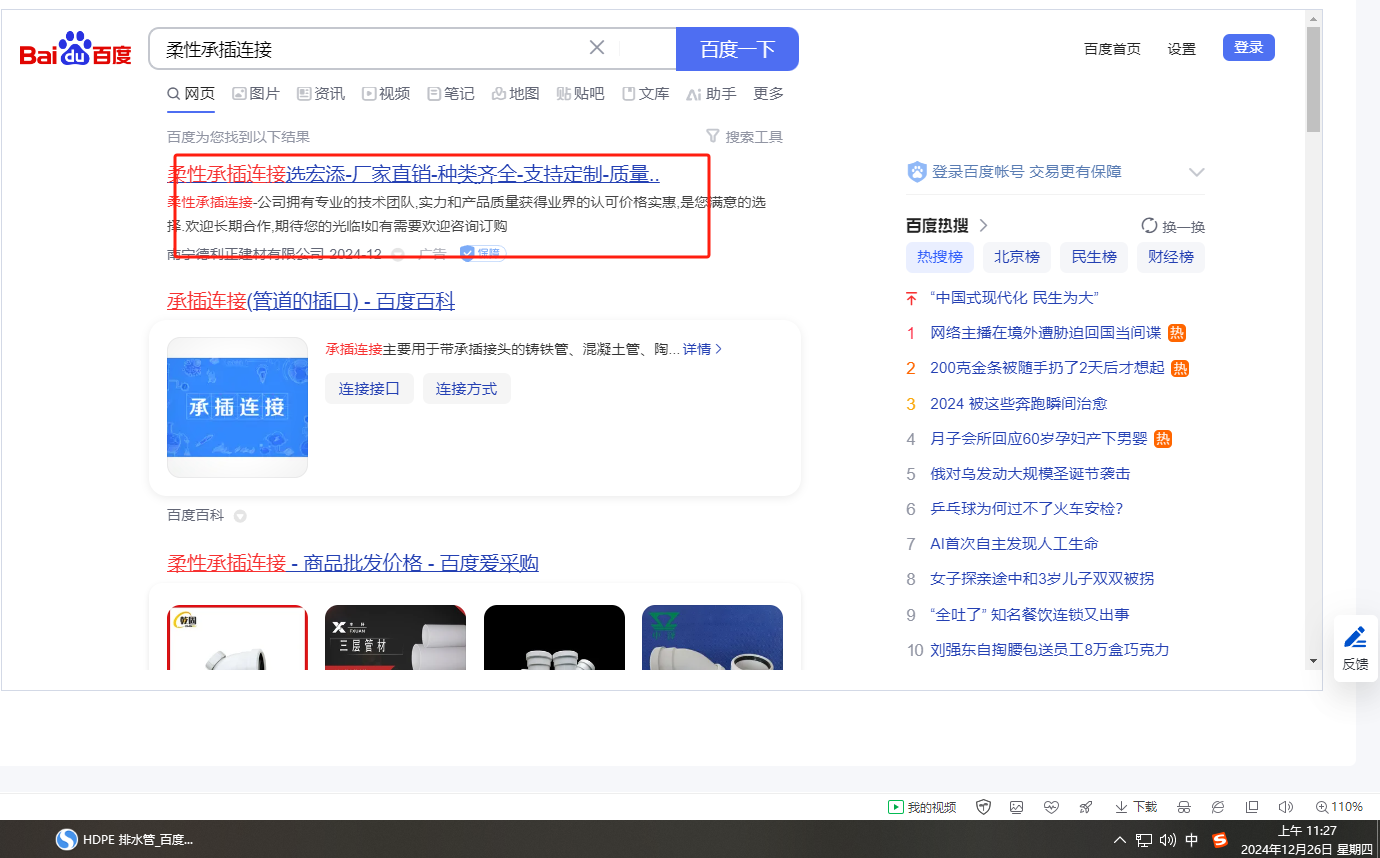
Task: Click the shield security icon in status bar
Action: 984,807
